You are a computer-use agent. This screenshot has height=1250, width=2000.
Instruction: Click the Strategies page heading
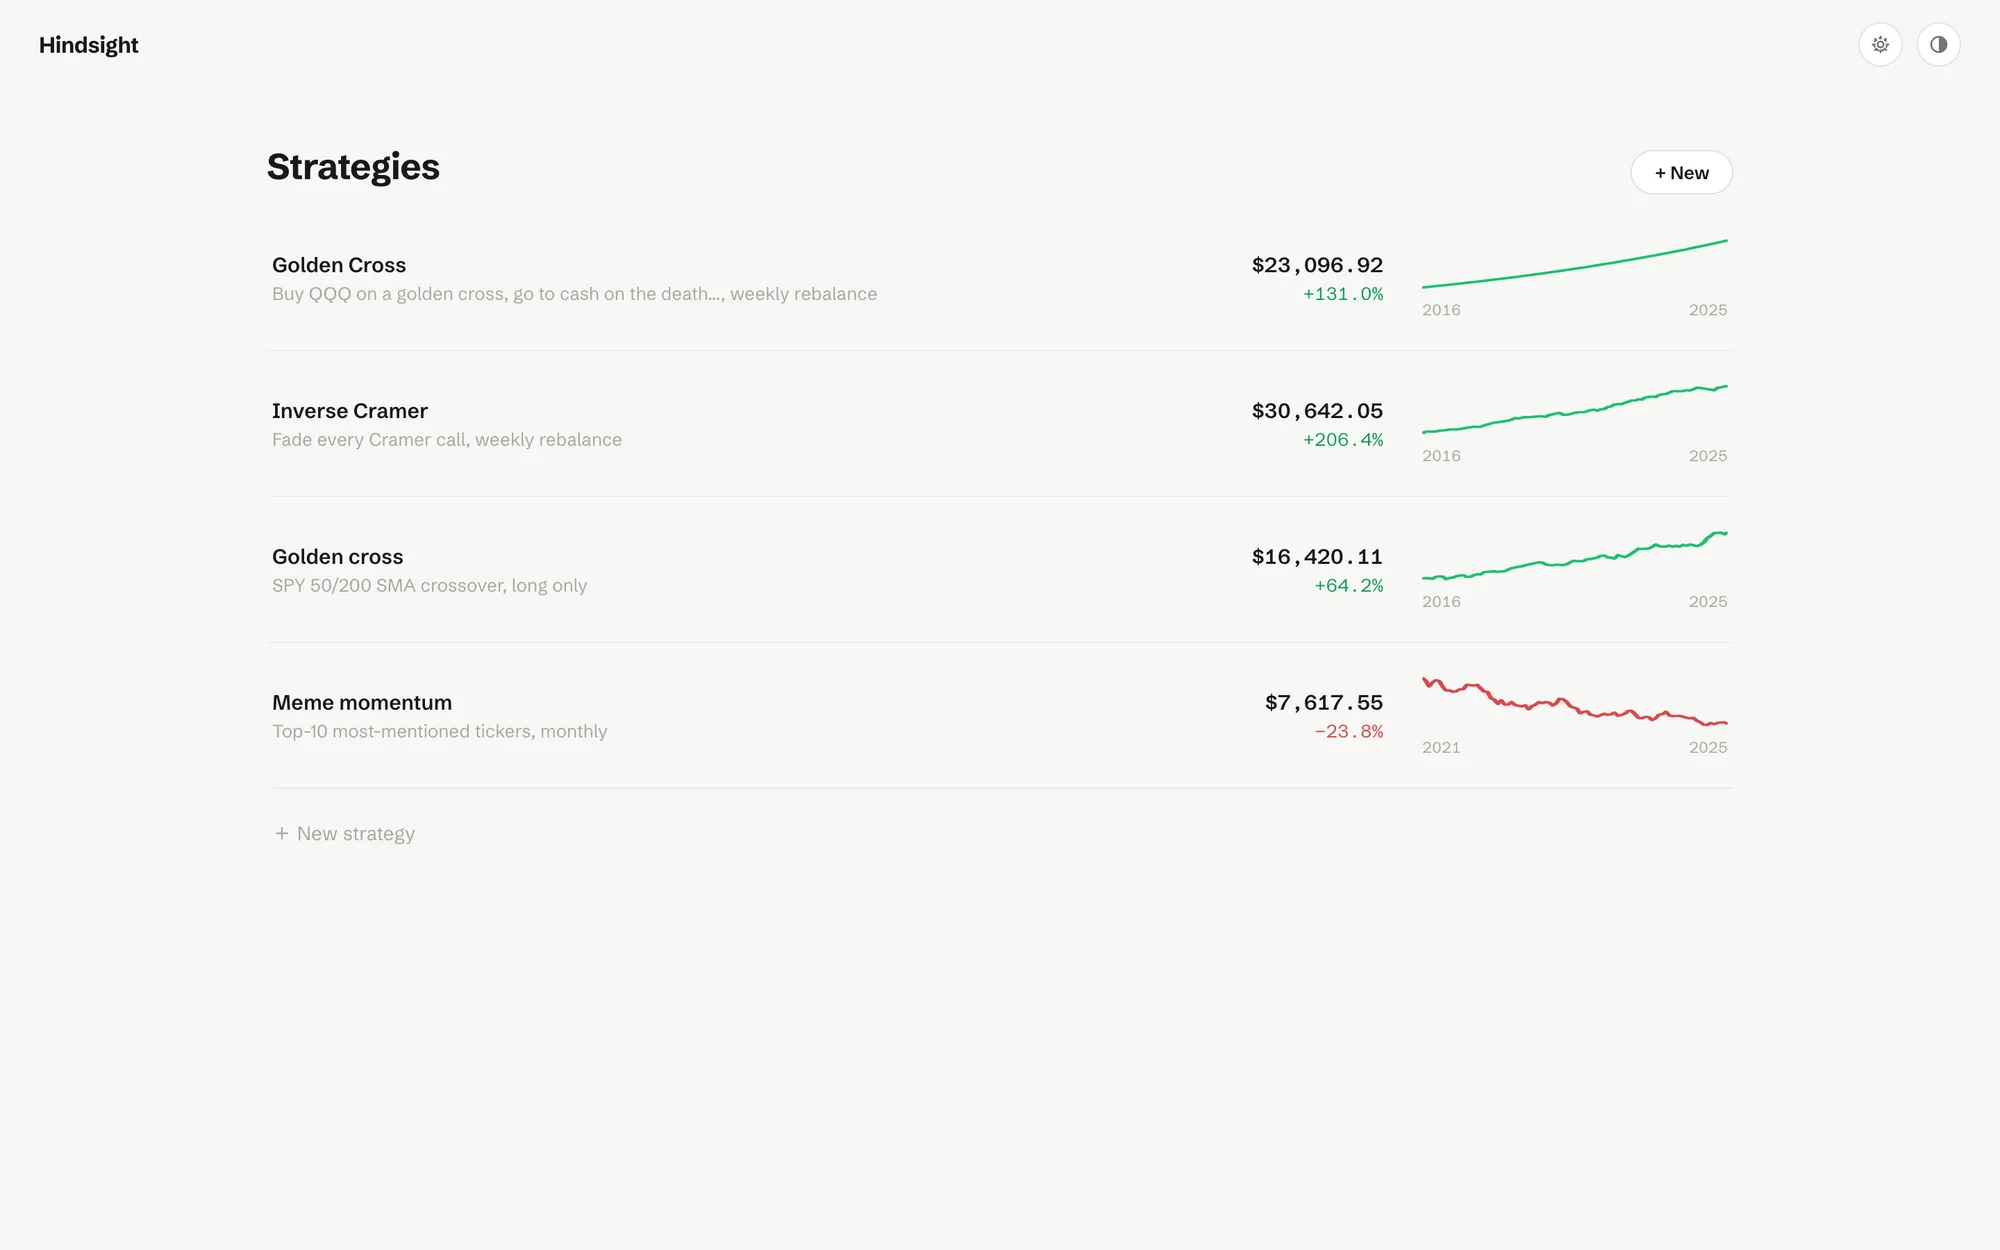click(353, 167)
